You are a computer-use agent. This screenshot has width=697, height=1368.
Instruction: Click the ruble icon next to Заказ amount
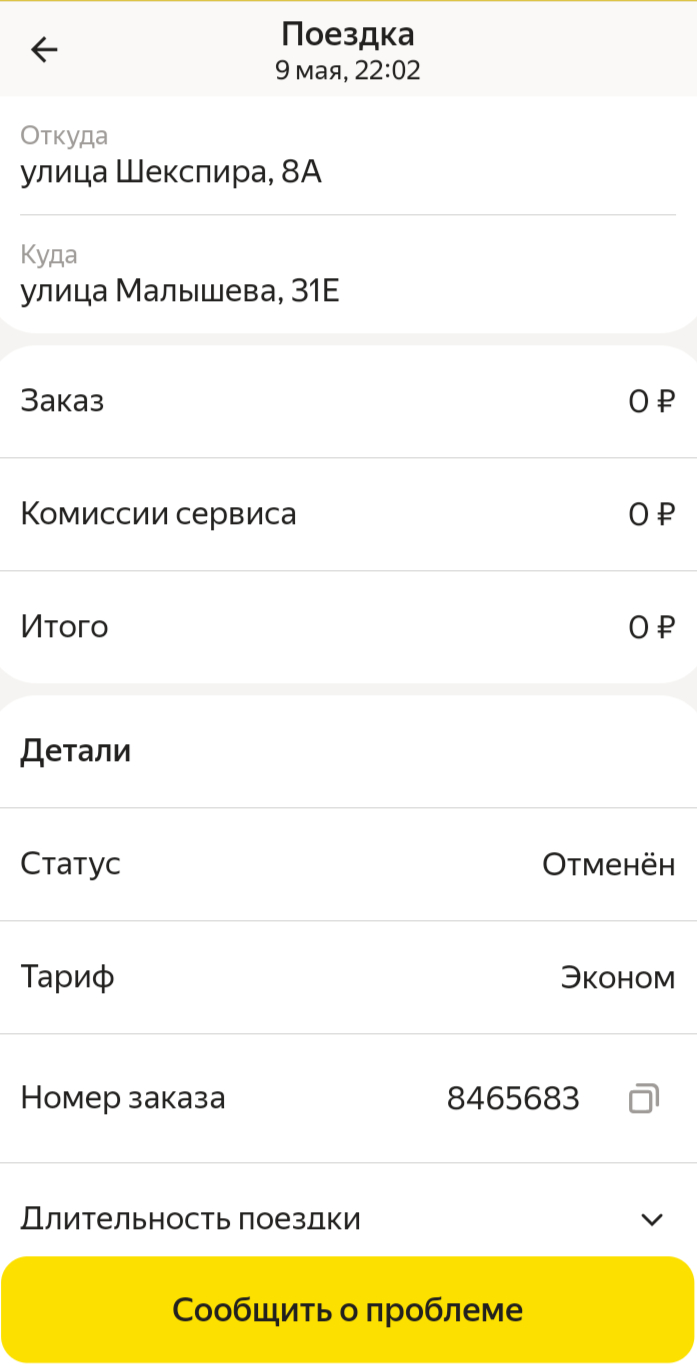(665, 399)
